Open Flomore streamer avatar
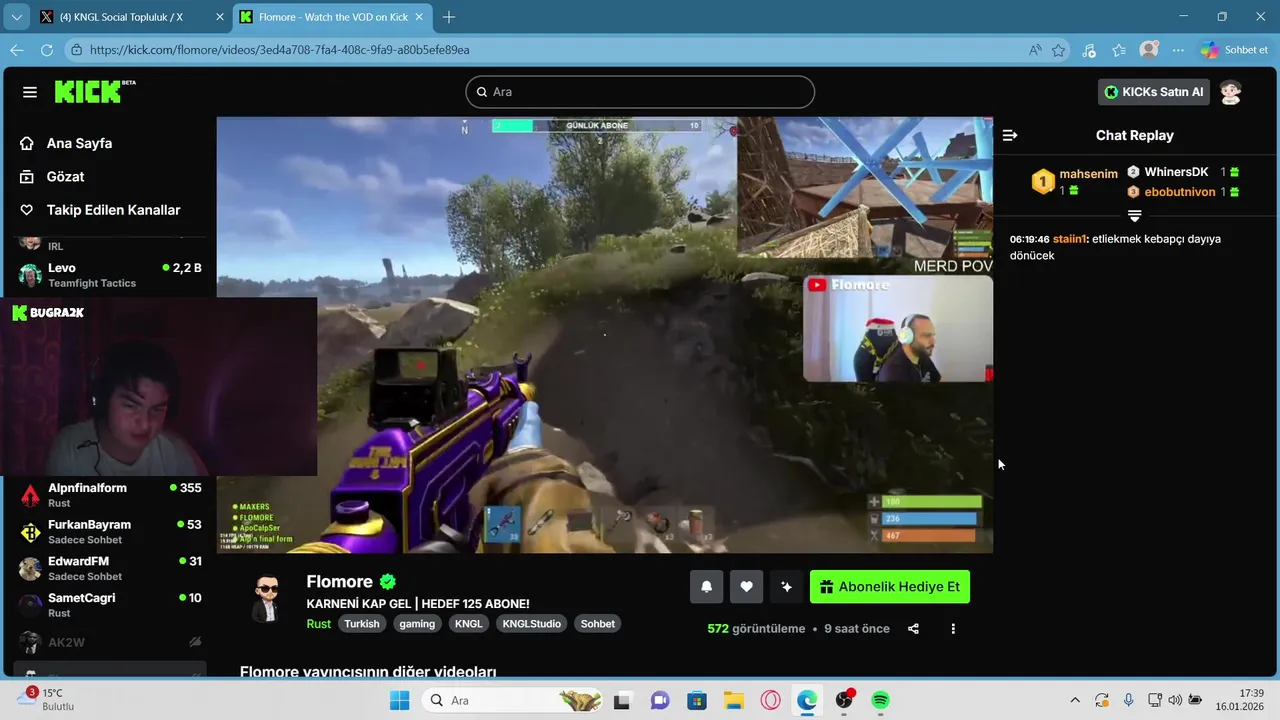1280x720 pixels. (x=266, y=598)
